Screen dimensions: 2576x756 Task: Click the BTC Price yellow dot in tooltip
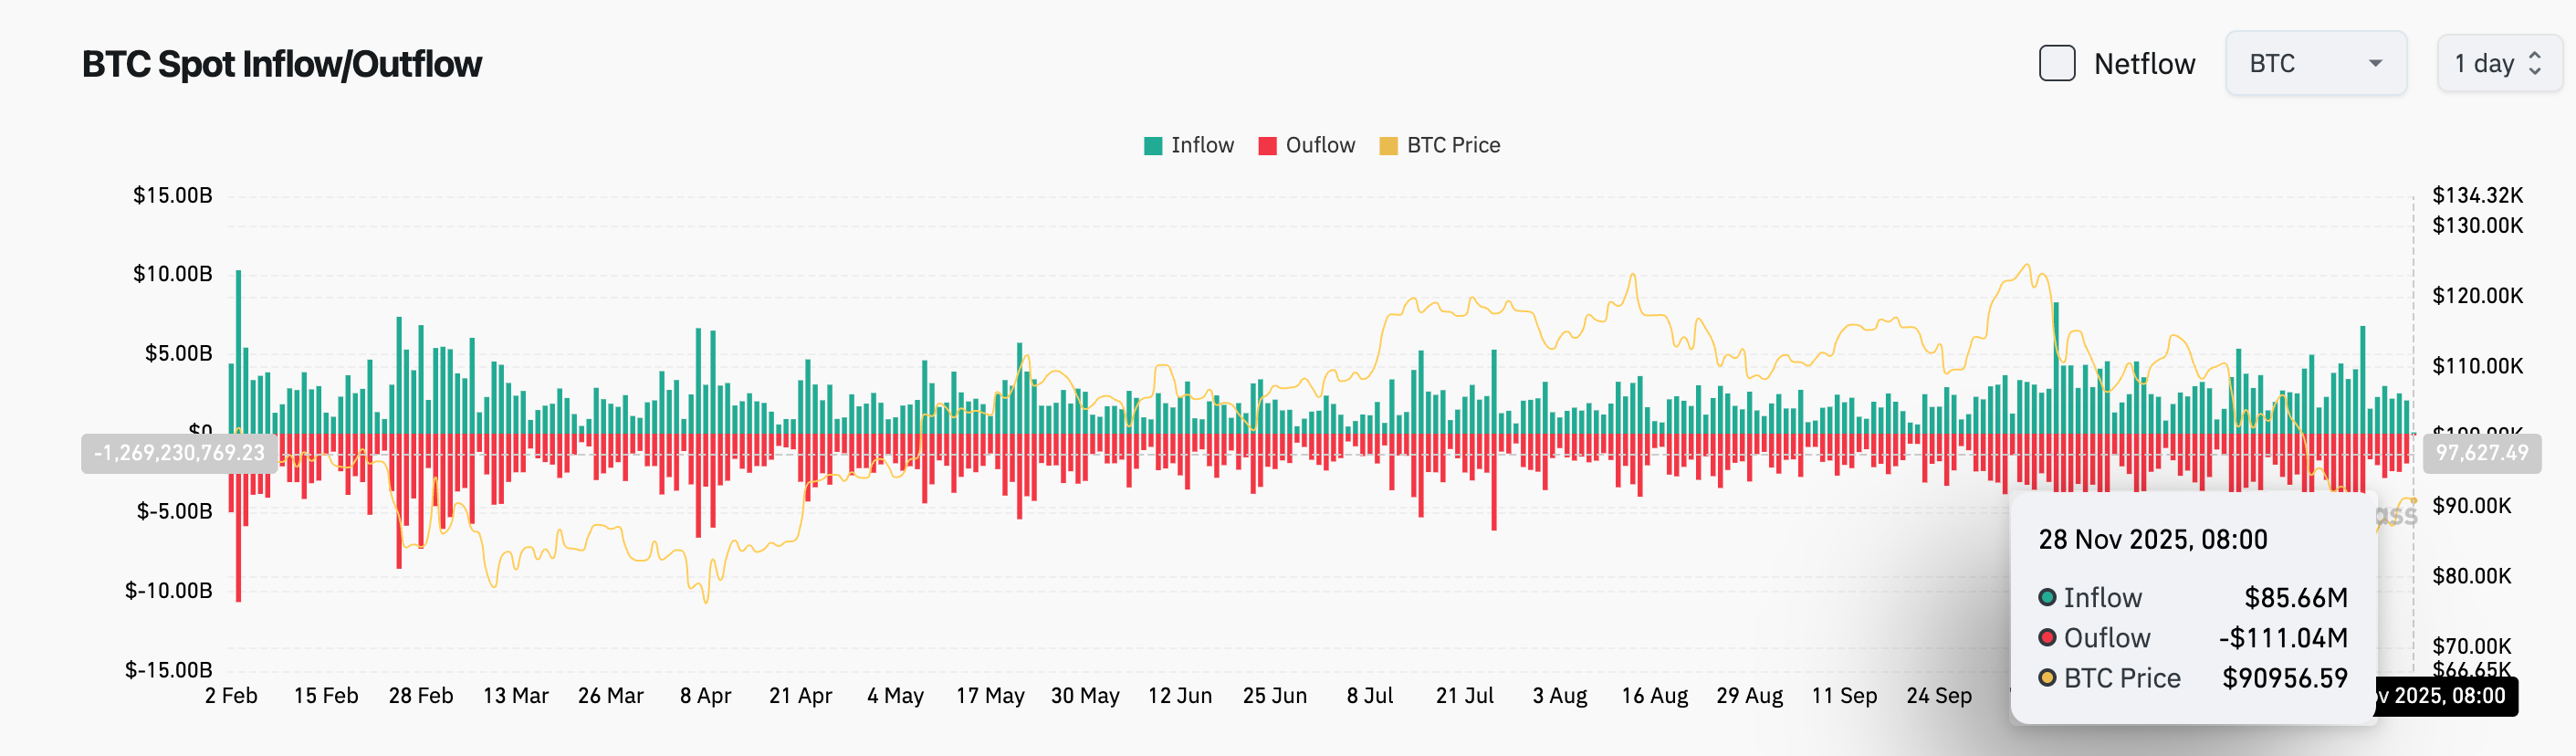coord(2047,678)
